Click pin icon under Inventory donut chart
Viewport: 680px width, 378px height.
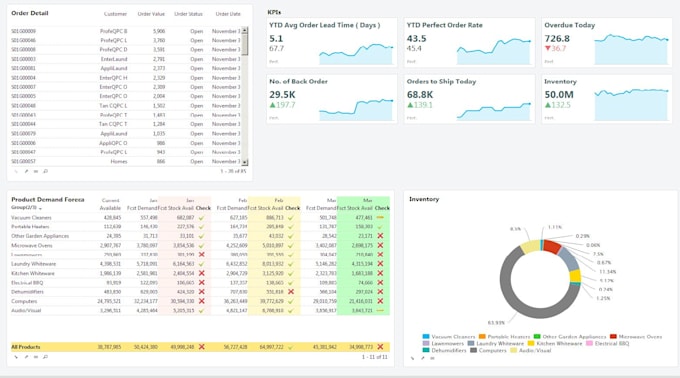[422, 358]
